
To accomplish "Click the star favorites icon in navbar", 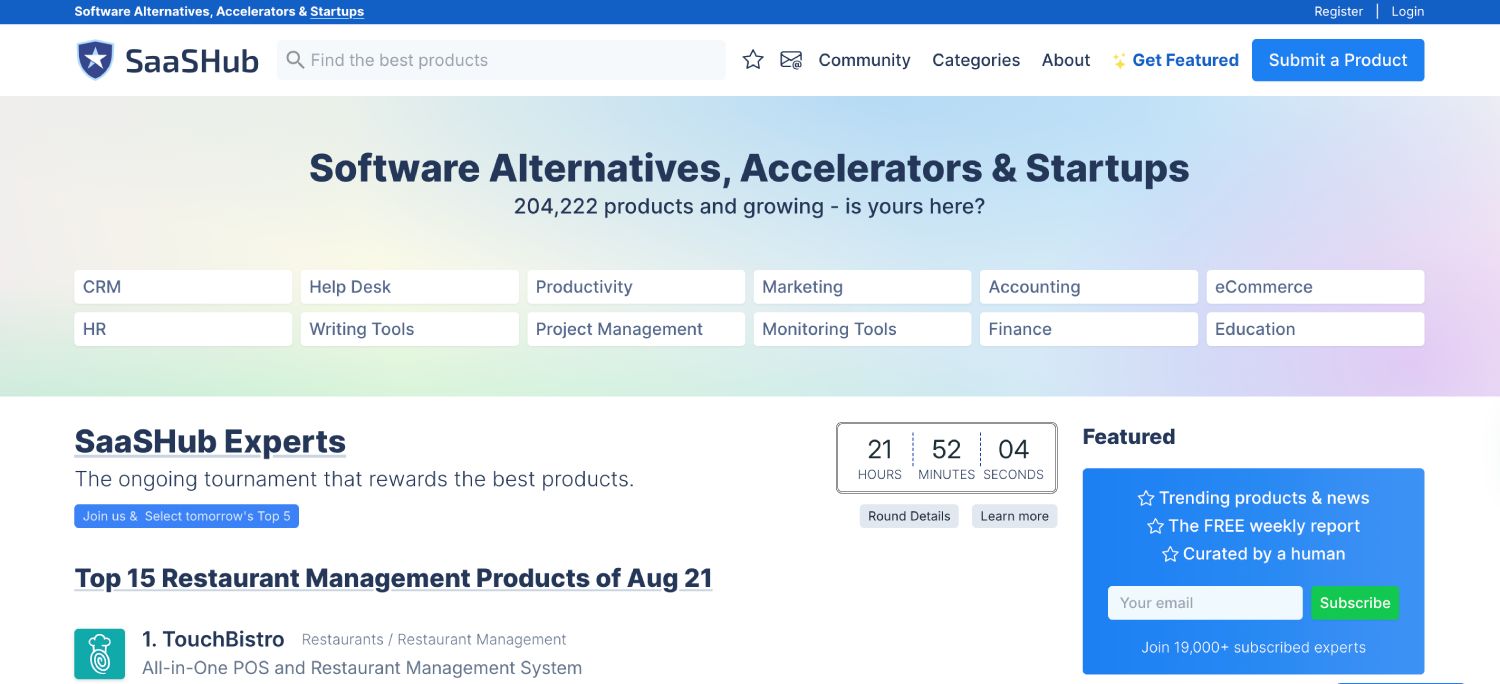I will (x=753, y=60).
